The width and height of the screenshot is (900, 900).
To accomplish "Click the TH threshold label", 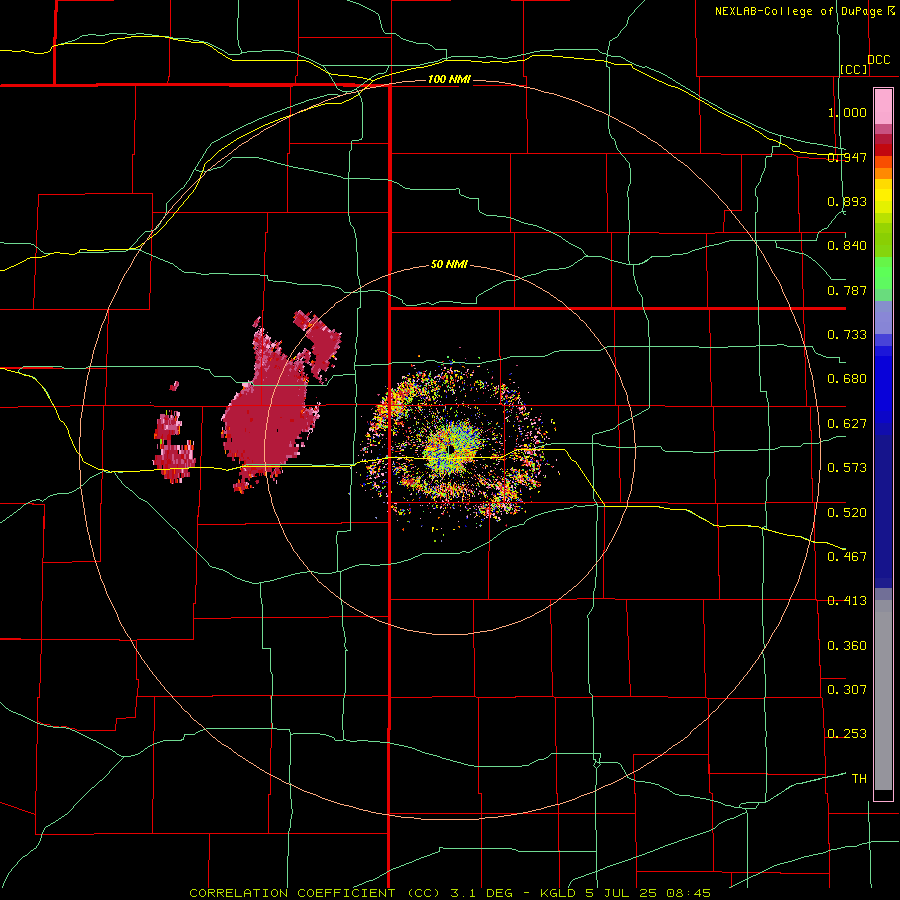I will pyautogui.click(x=859, y=778).
